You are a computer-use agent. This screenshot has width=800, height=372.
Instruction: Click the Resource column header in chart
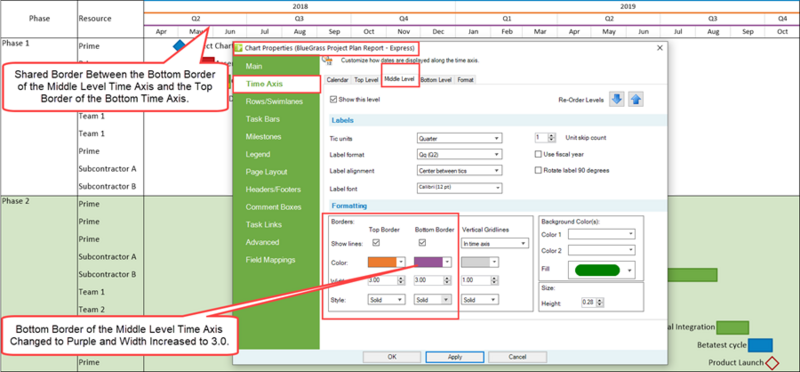(95, 18)
